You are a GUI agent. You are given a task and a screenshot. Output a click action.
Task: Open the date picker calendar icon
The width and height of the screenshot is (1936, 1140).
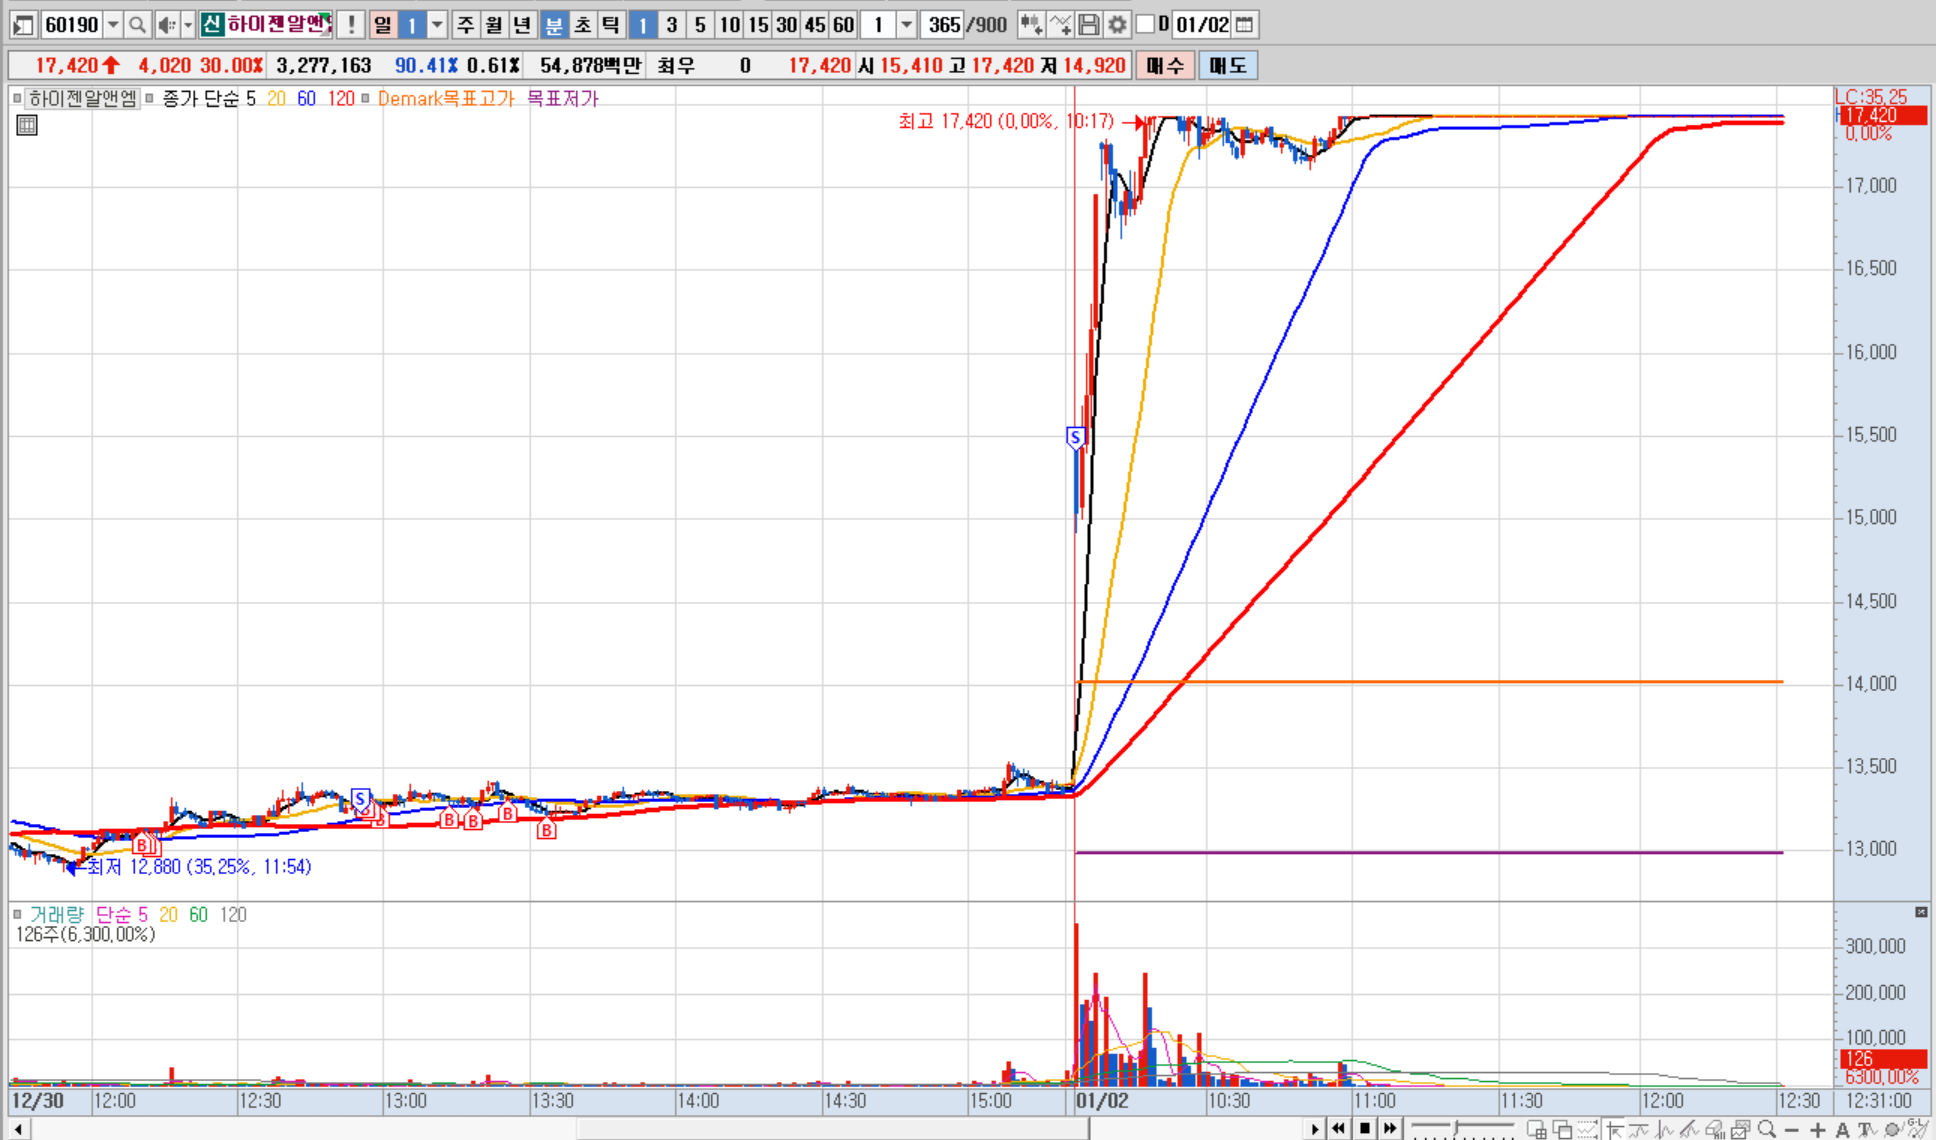click(1245, 24)
